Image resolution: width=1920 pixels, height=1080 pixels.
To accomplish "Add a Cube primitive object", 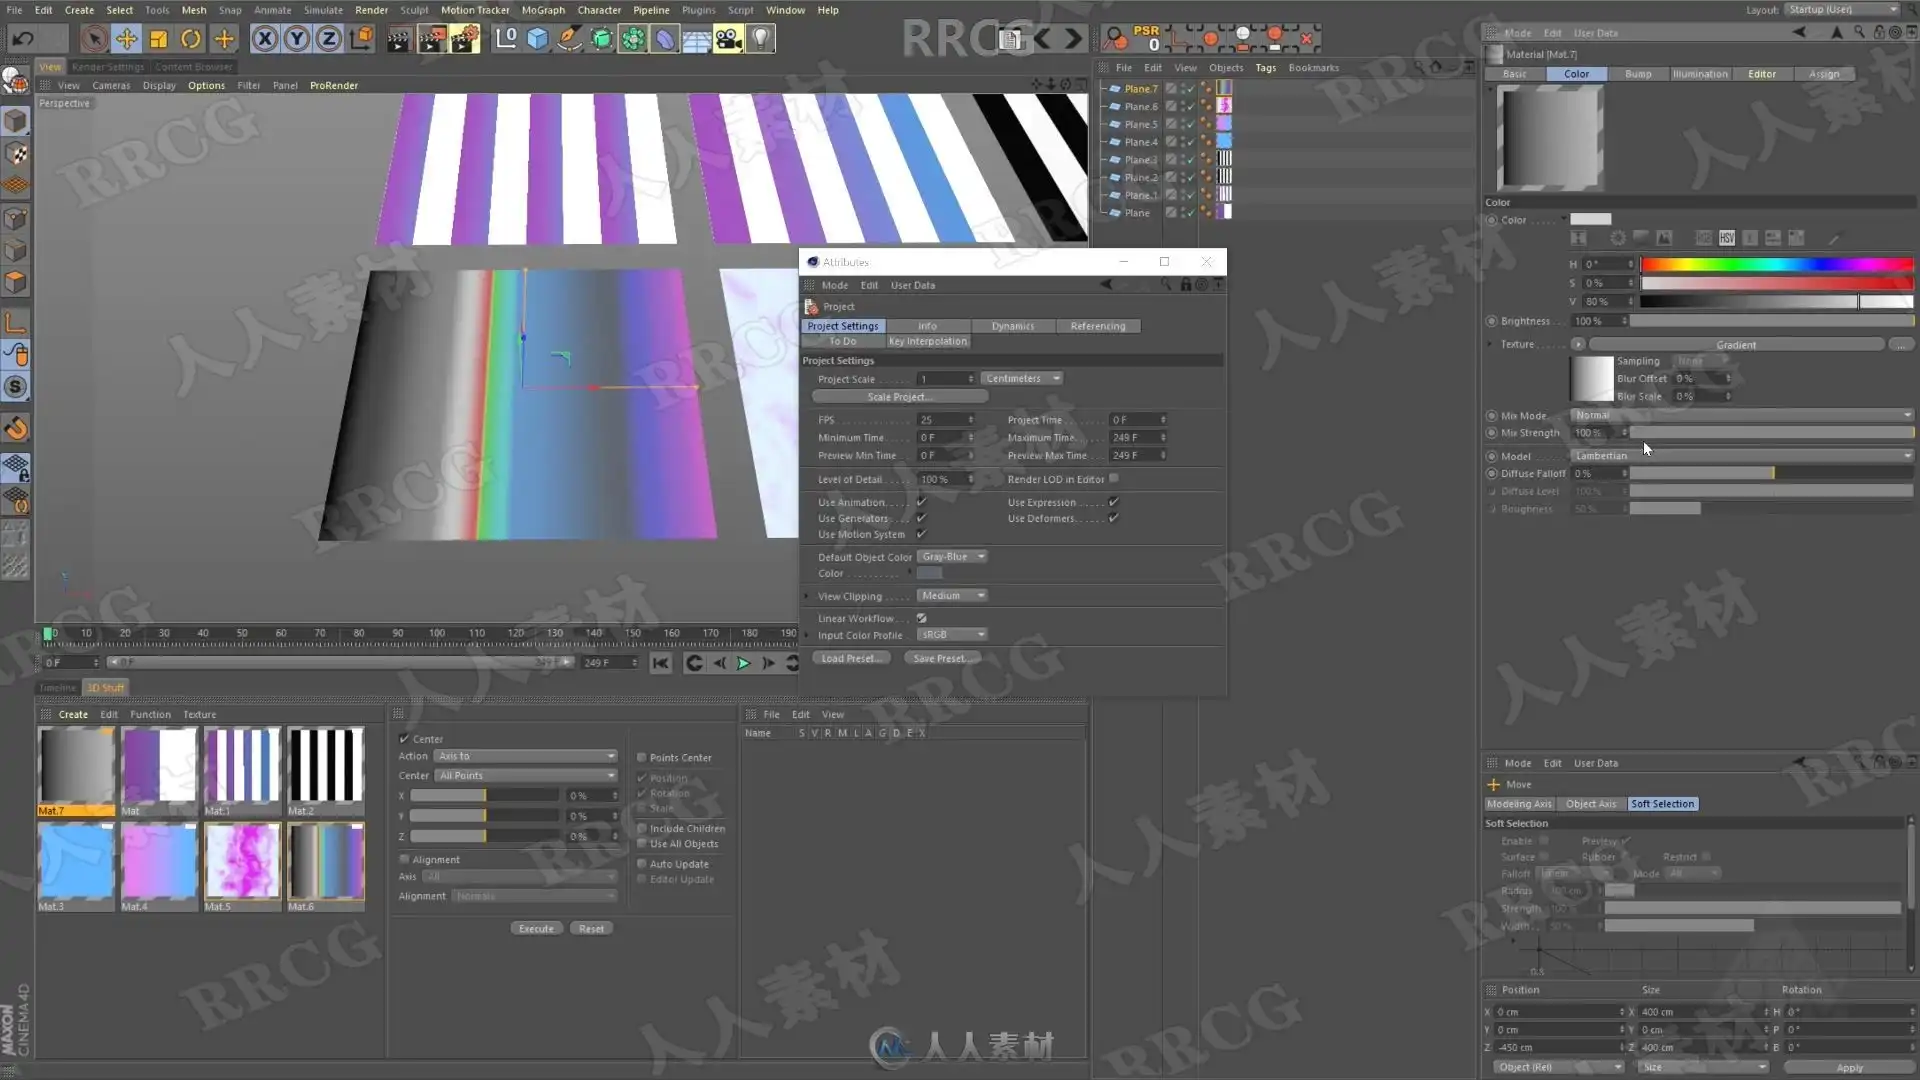I will pyautogui.click(x=537, y=39).
